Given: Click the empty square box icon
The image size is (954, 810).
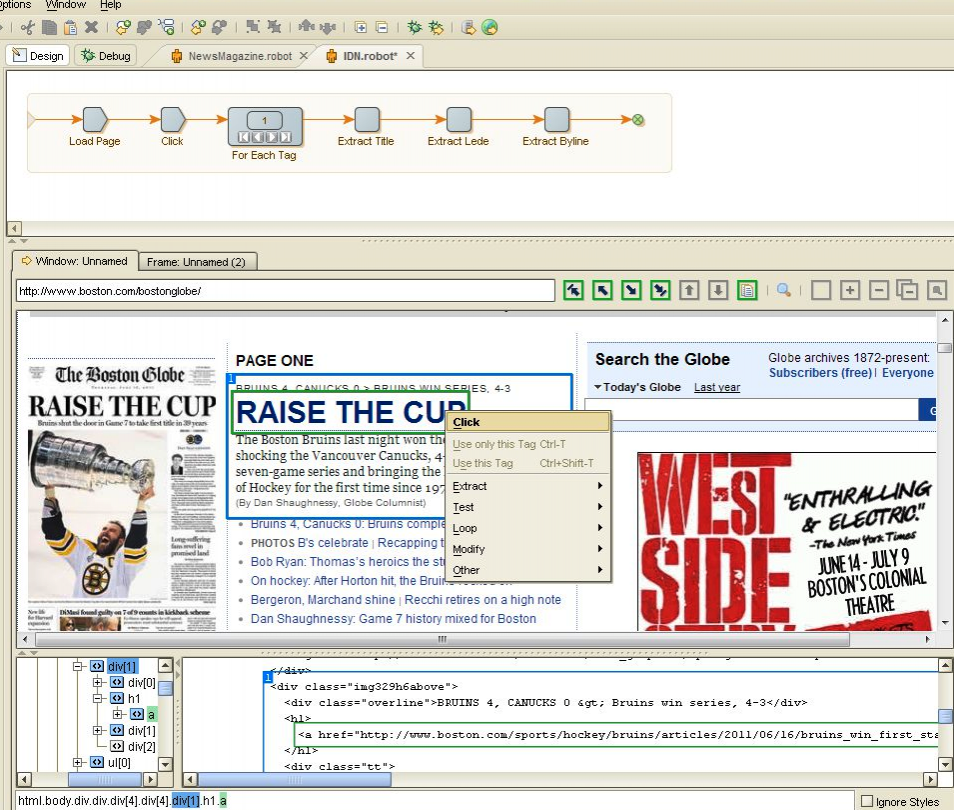Looking at the screenshot, I should coord(821,290).
